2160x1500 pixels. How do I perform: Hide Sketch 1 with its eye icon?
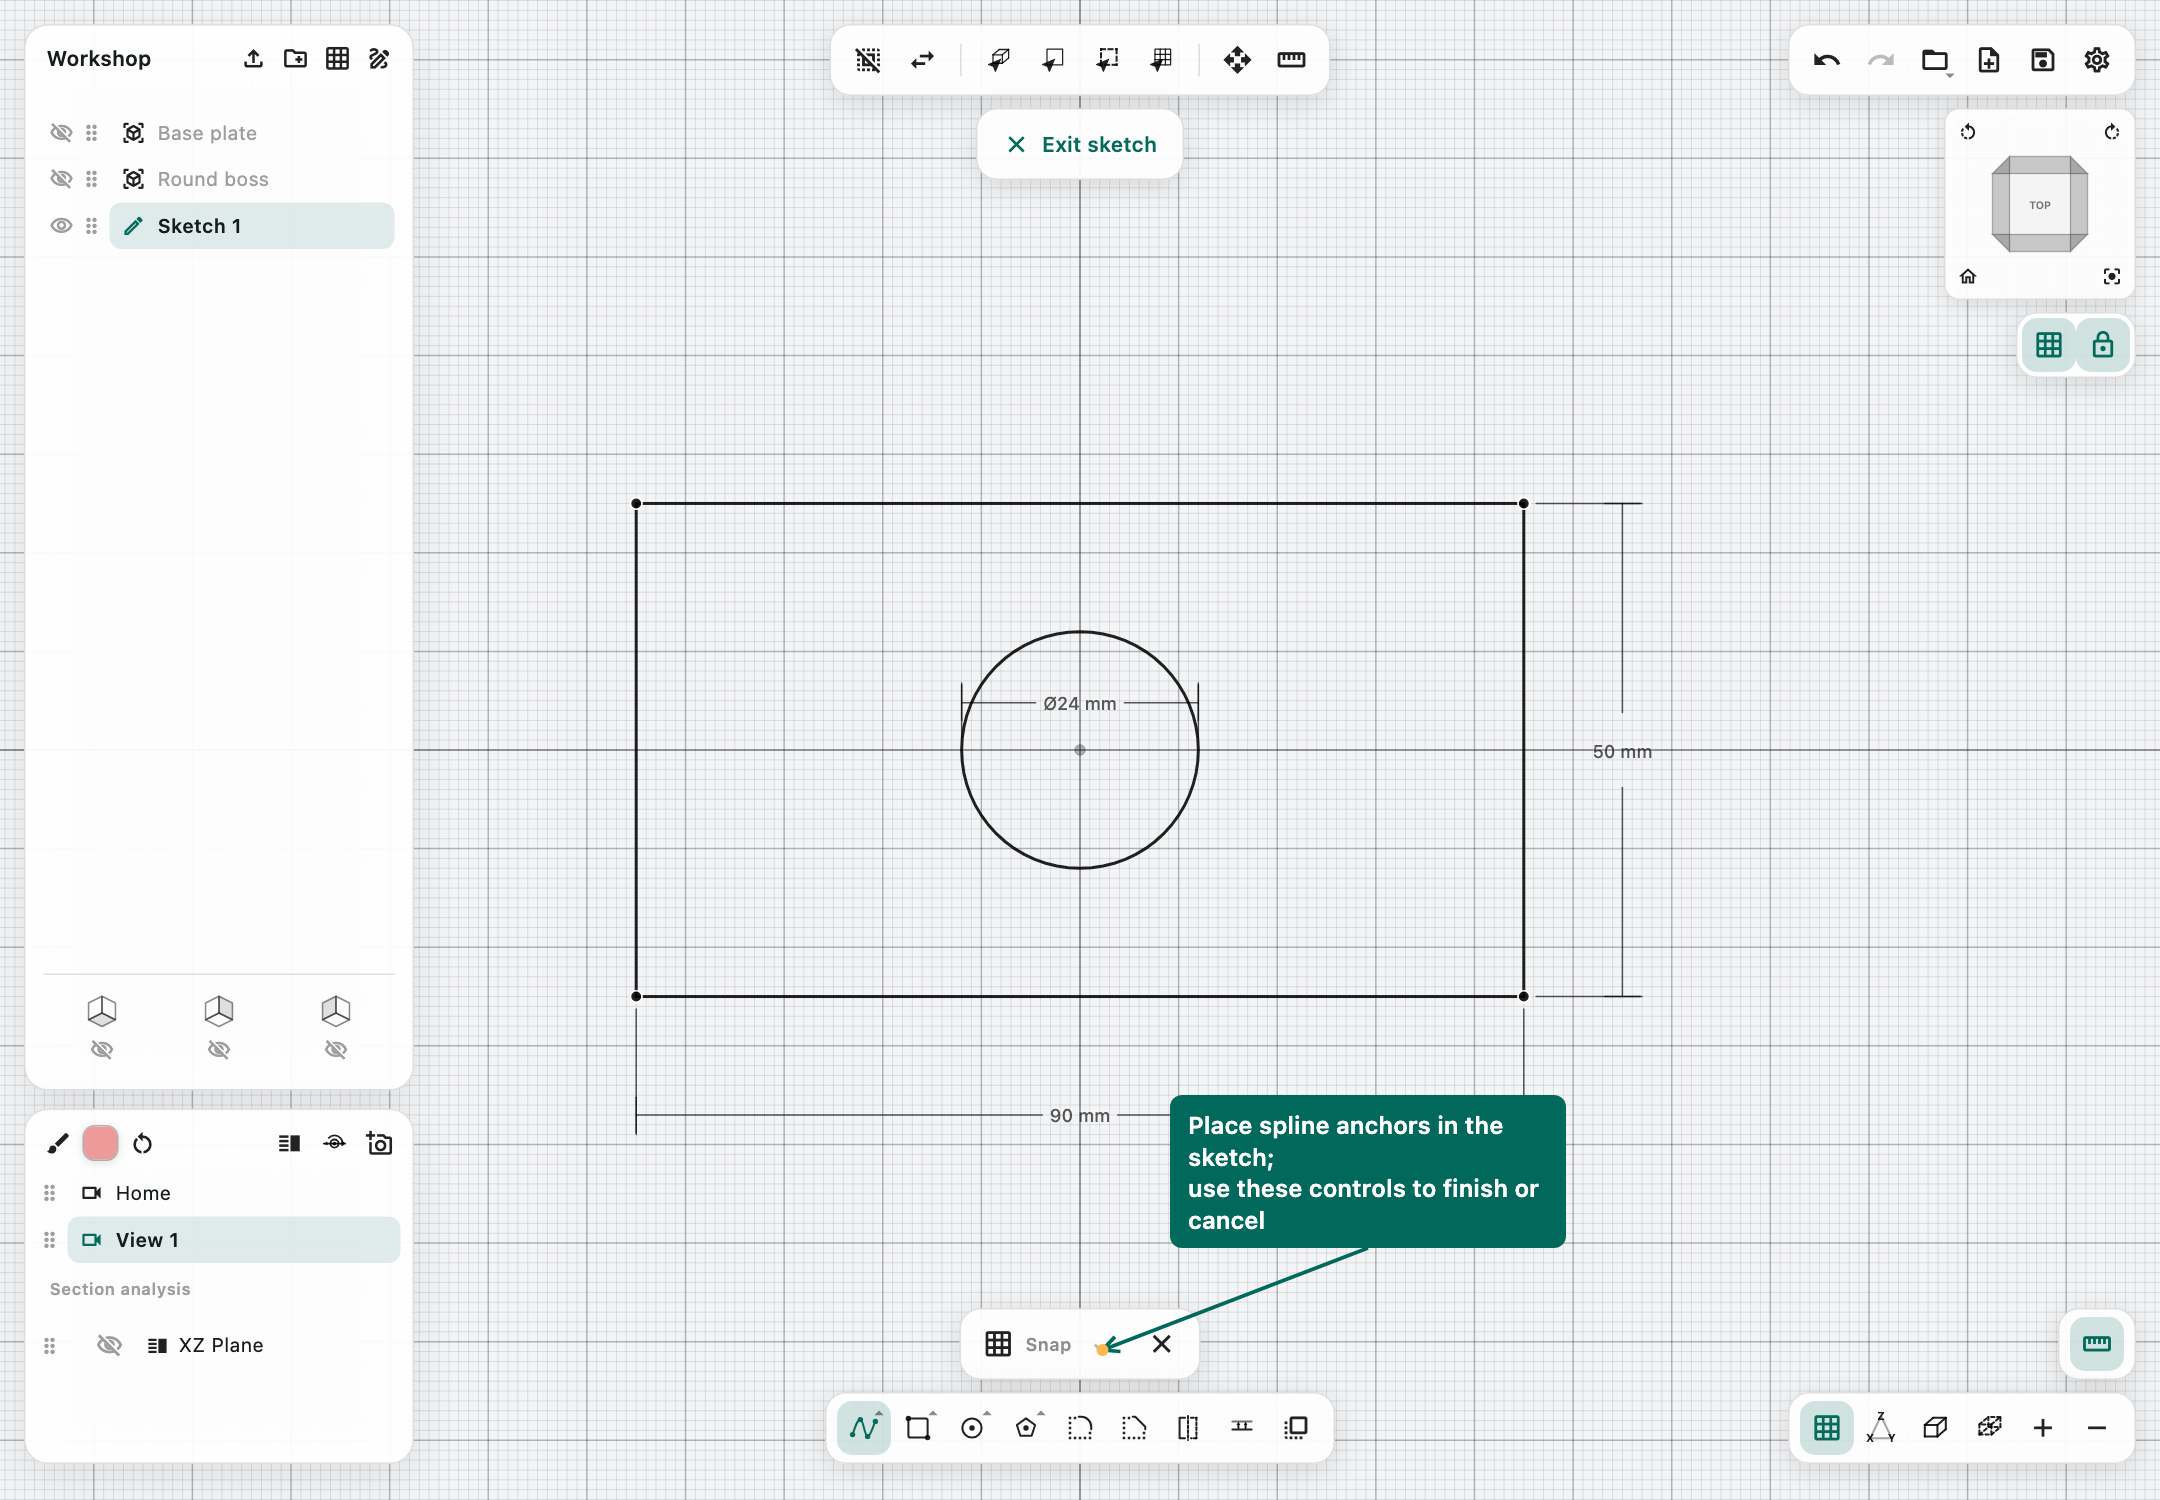tap(61, 226)
